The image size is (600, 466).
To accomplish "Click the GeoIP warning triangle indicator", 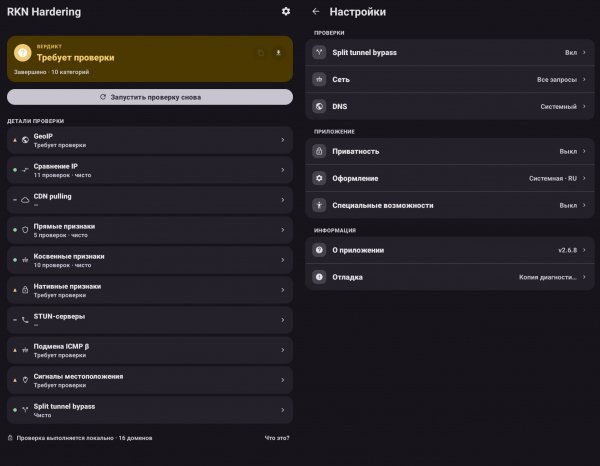I will (15, 140).
